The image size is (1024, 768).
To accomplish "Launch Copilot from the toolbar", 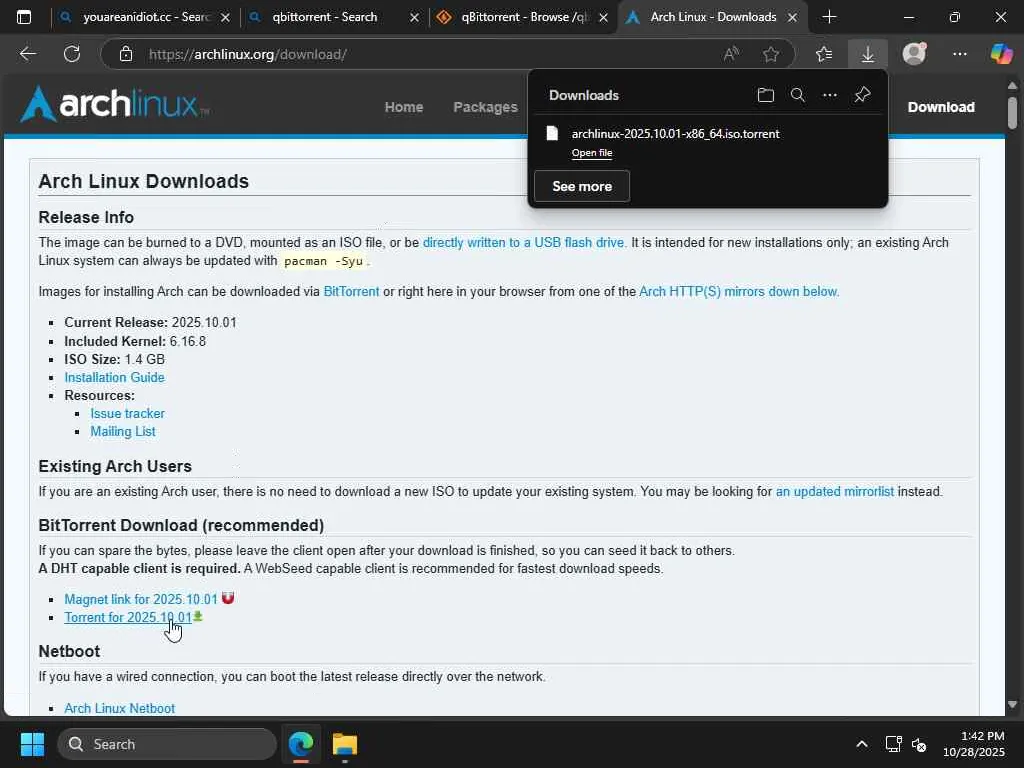I will 1001,54.
